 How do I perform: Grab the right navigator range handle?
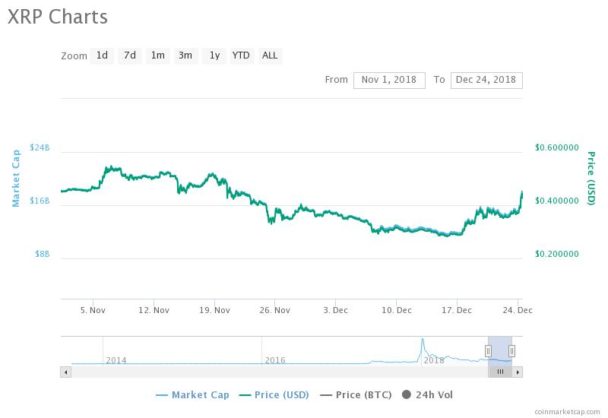[x=512, y=351]
